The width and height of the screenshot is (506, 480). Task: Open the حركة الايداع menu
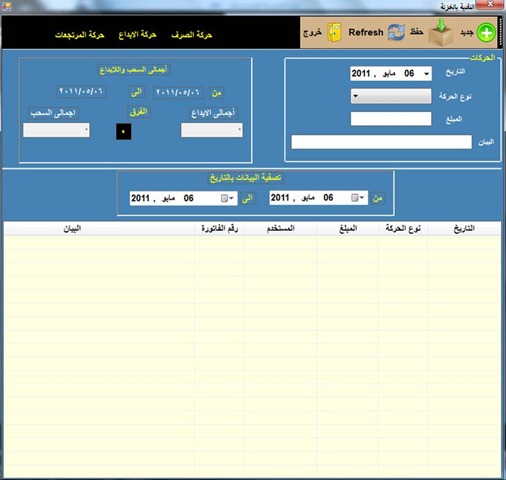tap(137, 35)
